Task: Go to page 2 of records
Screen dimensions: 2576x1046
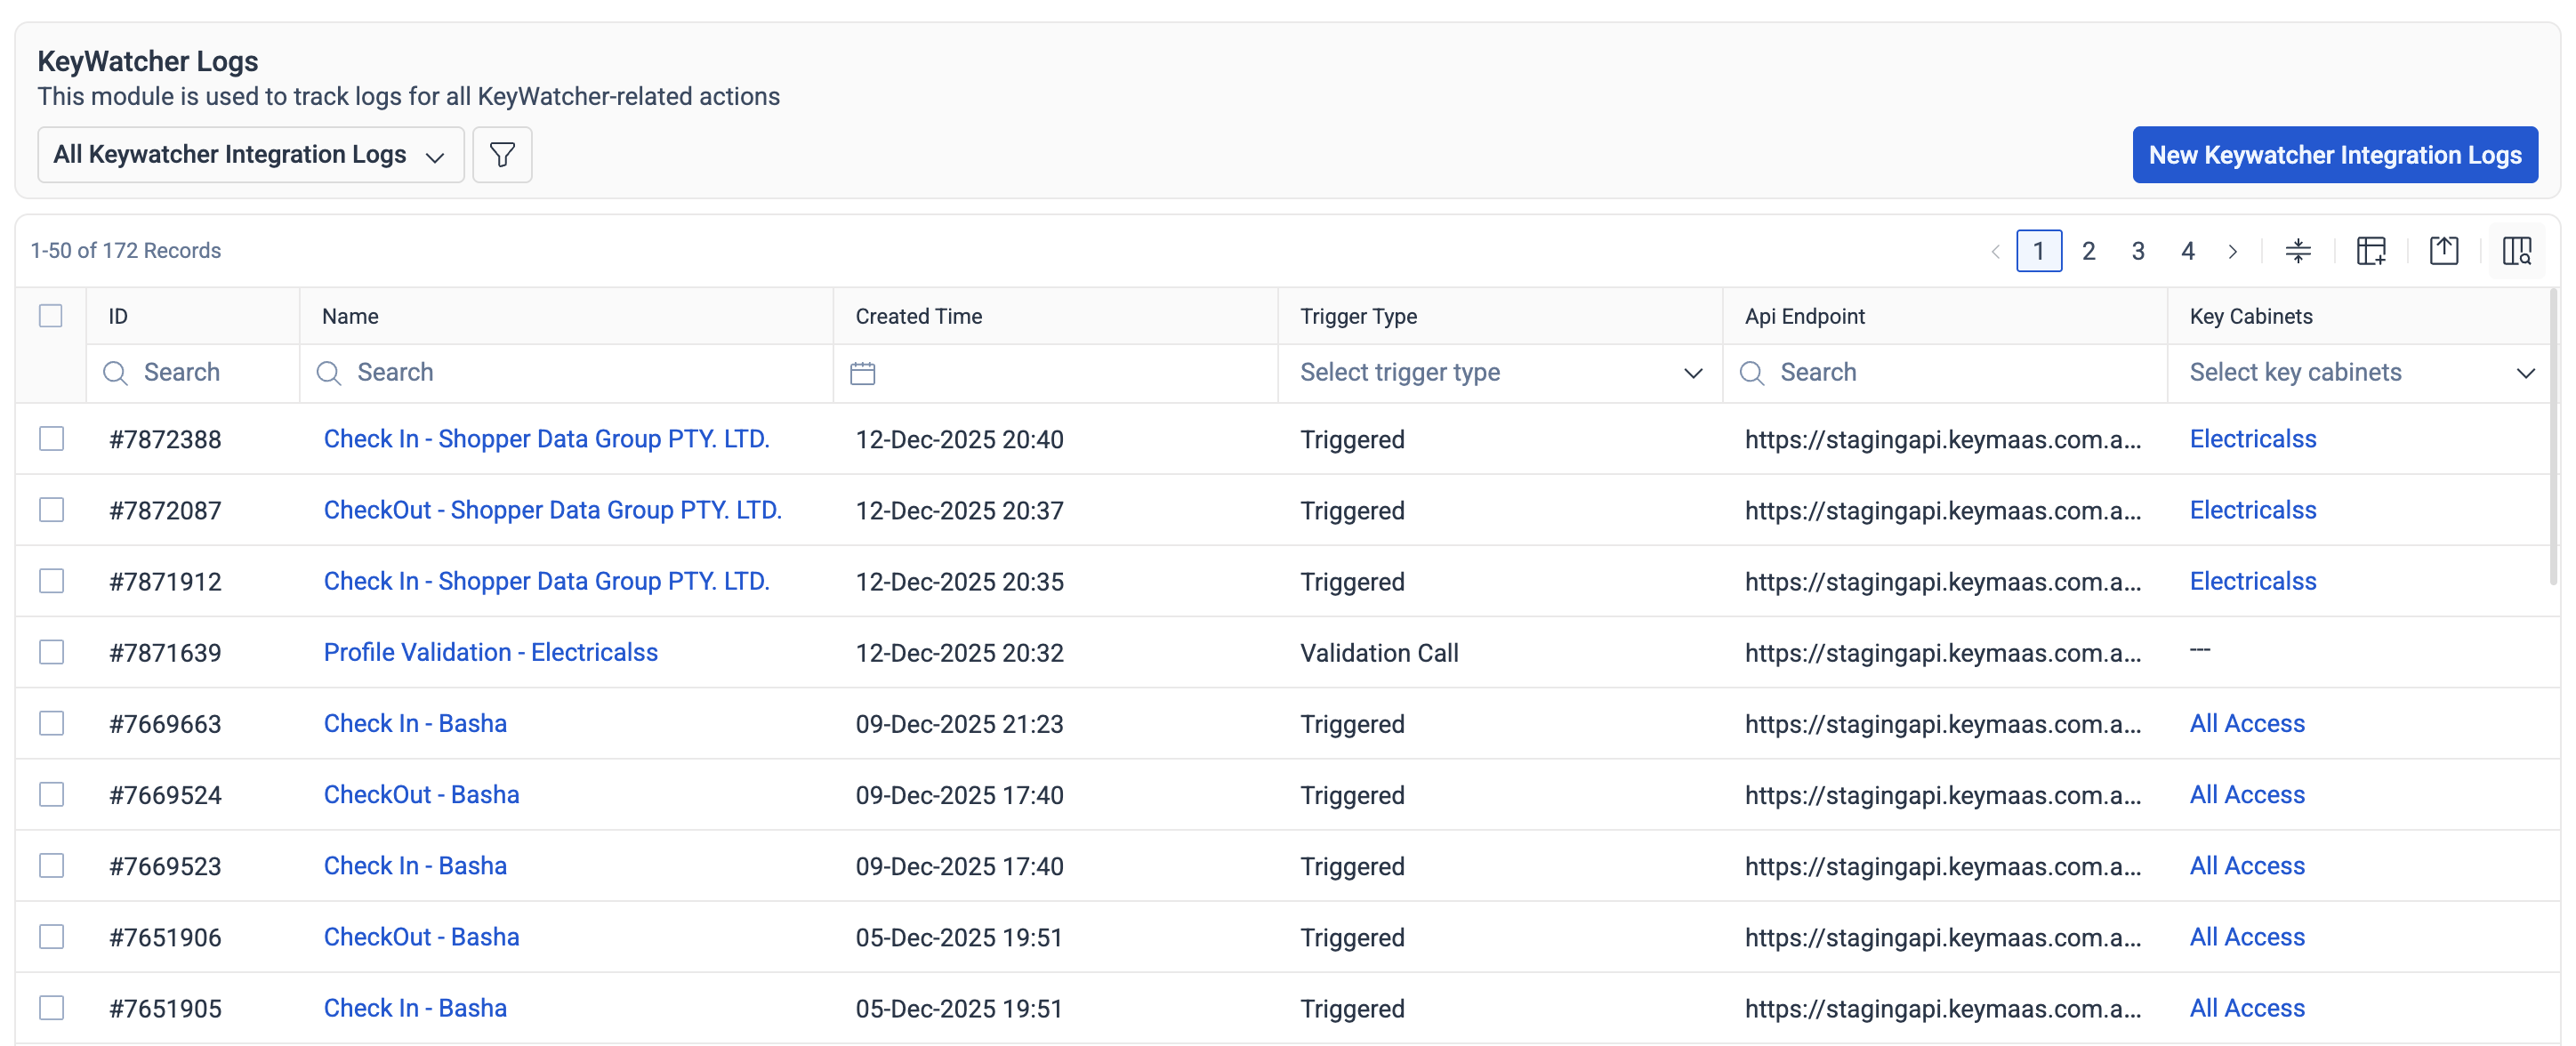Action: coord(2088,251)
